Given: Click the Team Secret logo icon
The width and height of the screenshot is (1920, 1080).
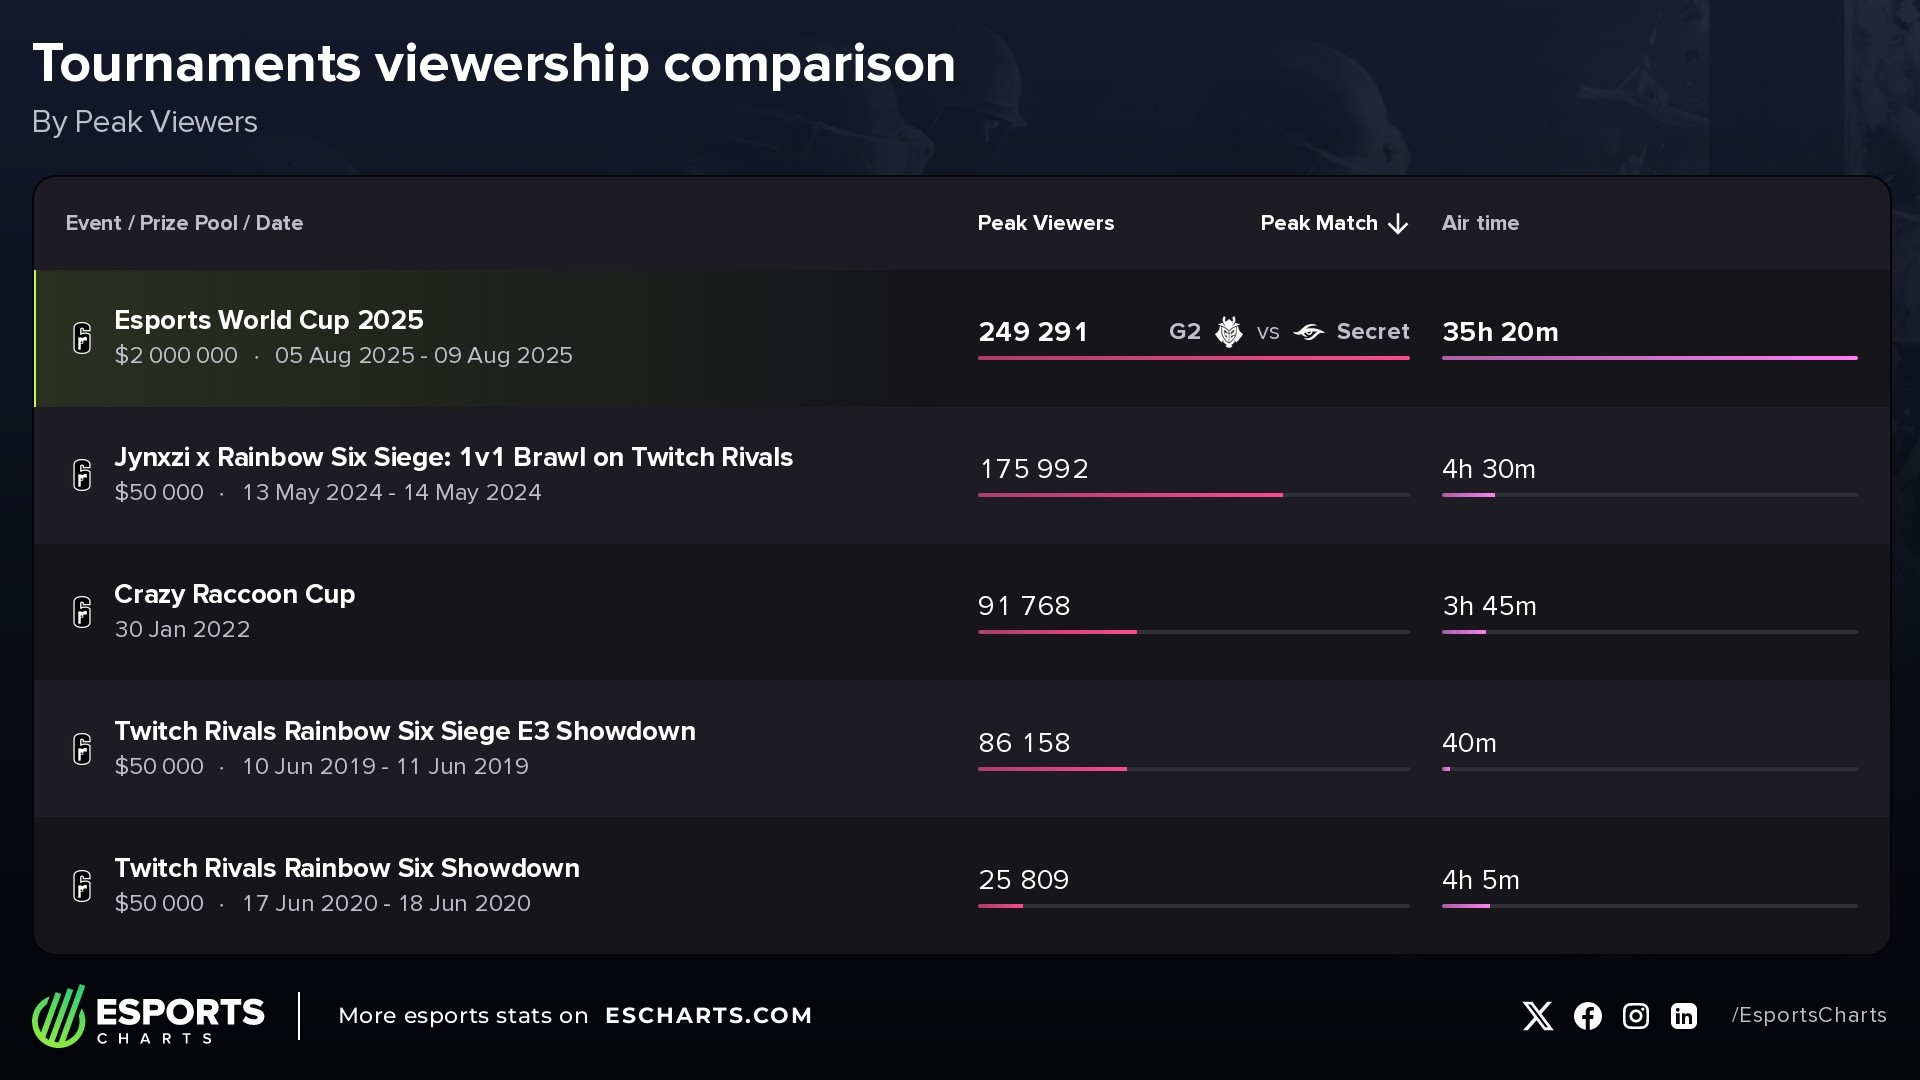Looking at the screenshot, I should 1308,332.
